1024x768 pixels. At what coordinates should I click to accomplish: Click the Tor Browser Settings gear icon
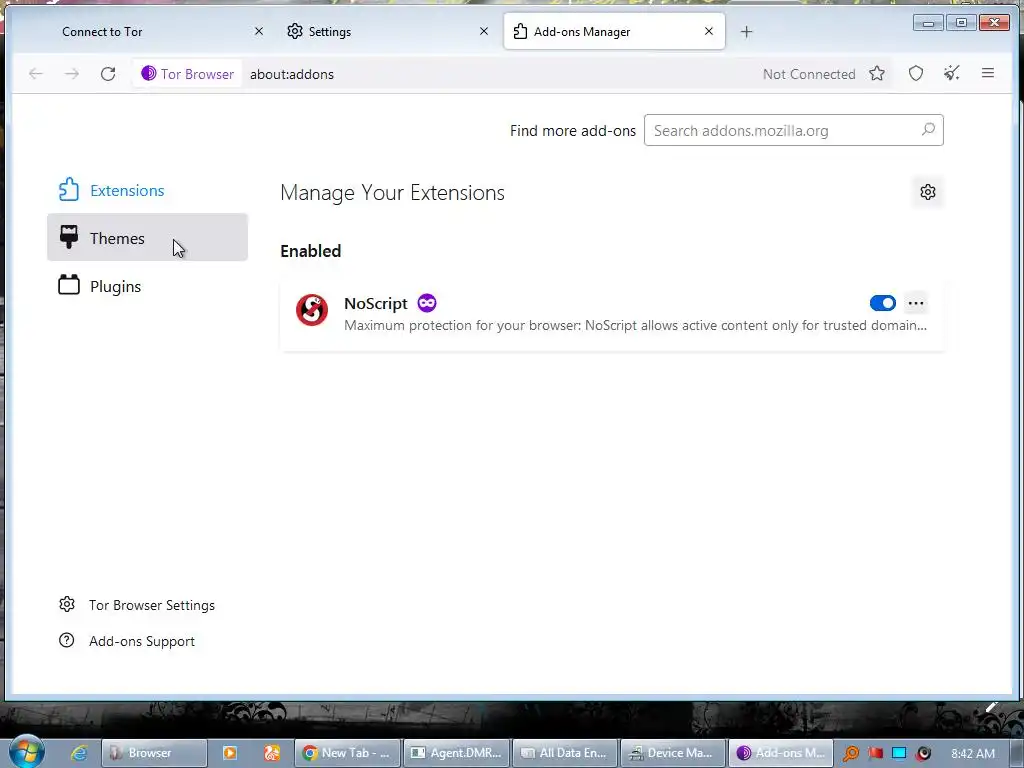[67, 604]
